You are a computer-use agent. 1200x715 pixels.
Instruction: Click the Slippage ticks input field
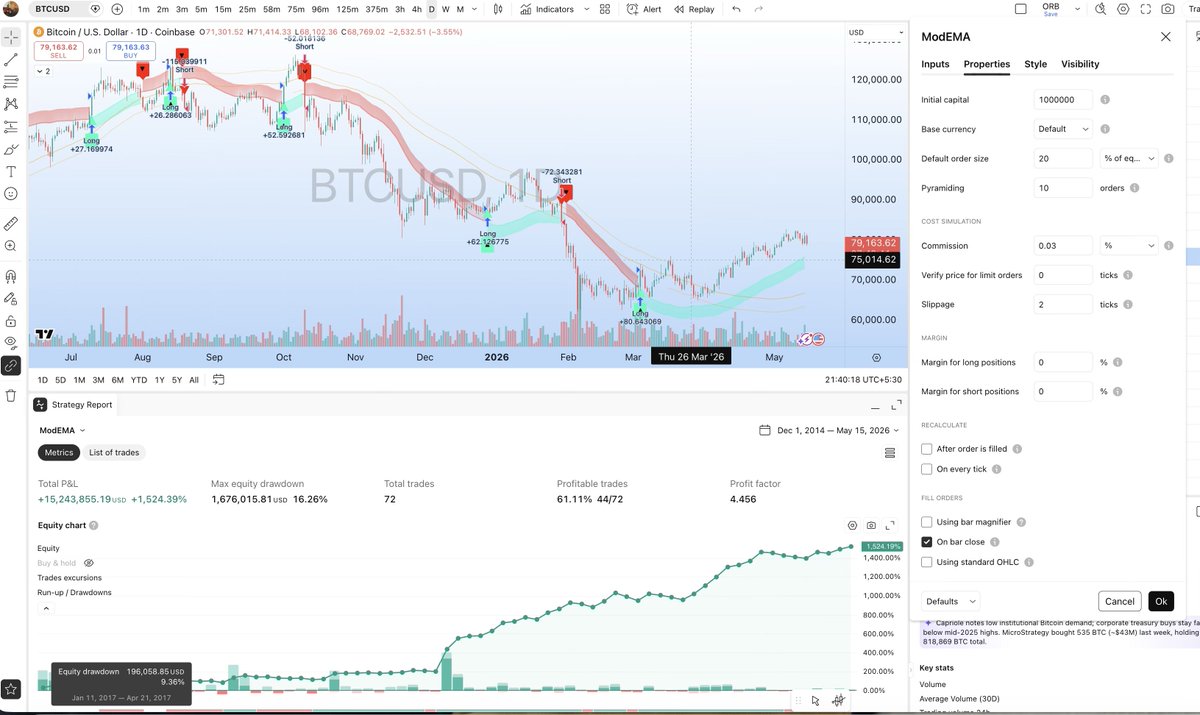coord(1063,304)
